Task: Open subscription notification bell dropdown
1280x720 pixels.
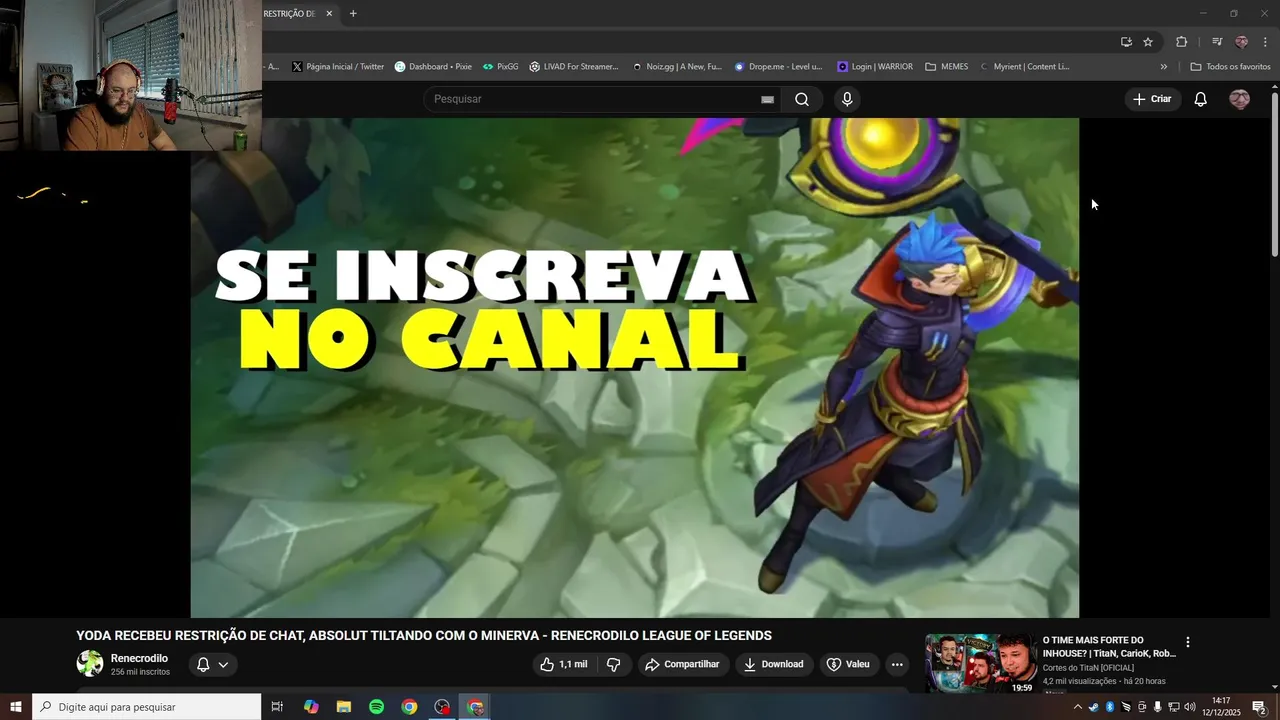Action: (x=213, y=664)
